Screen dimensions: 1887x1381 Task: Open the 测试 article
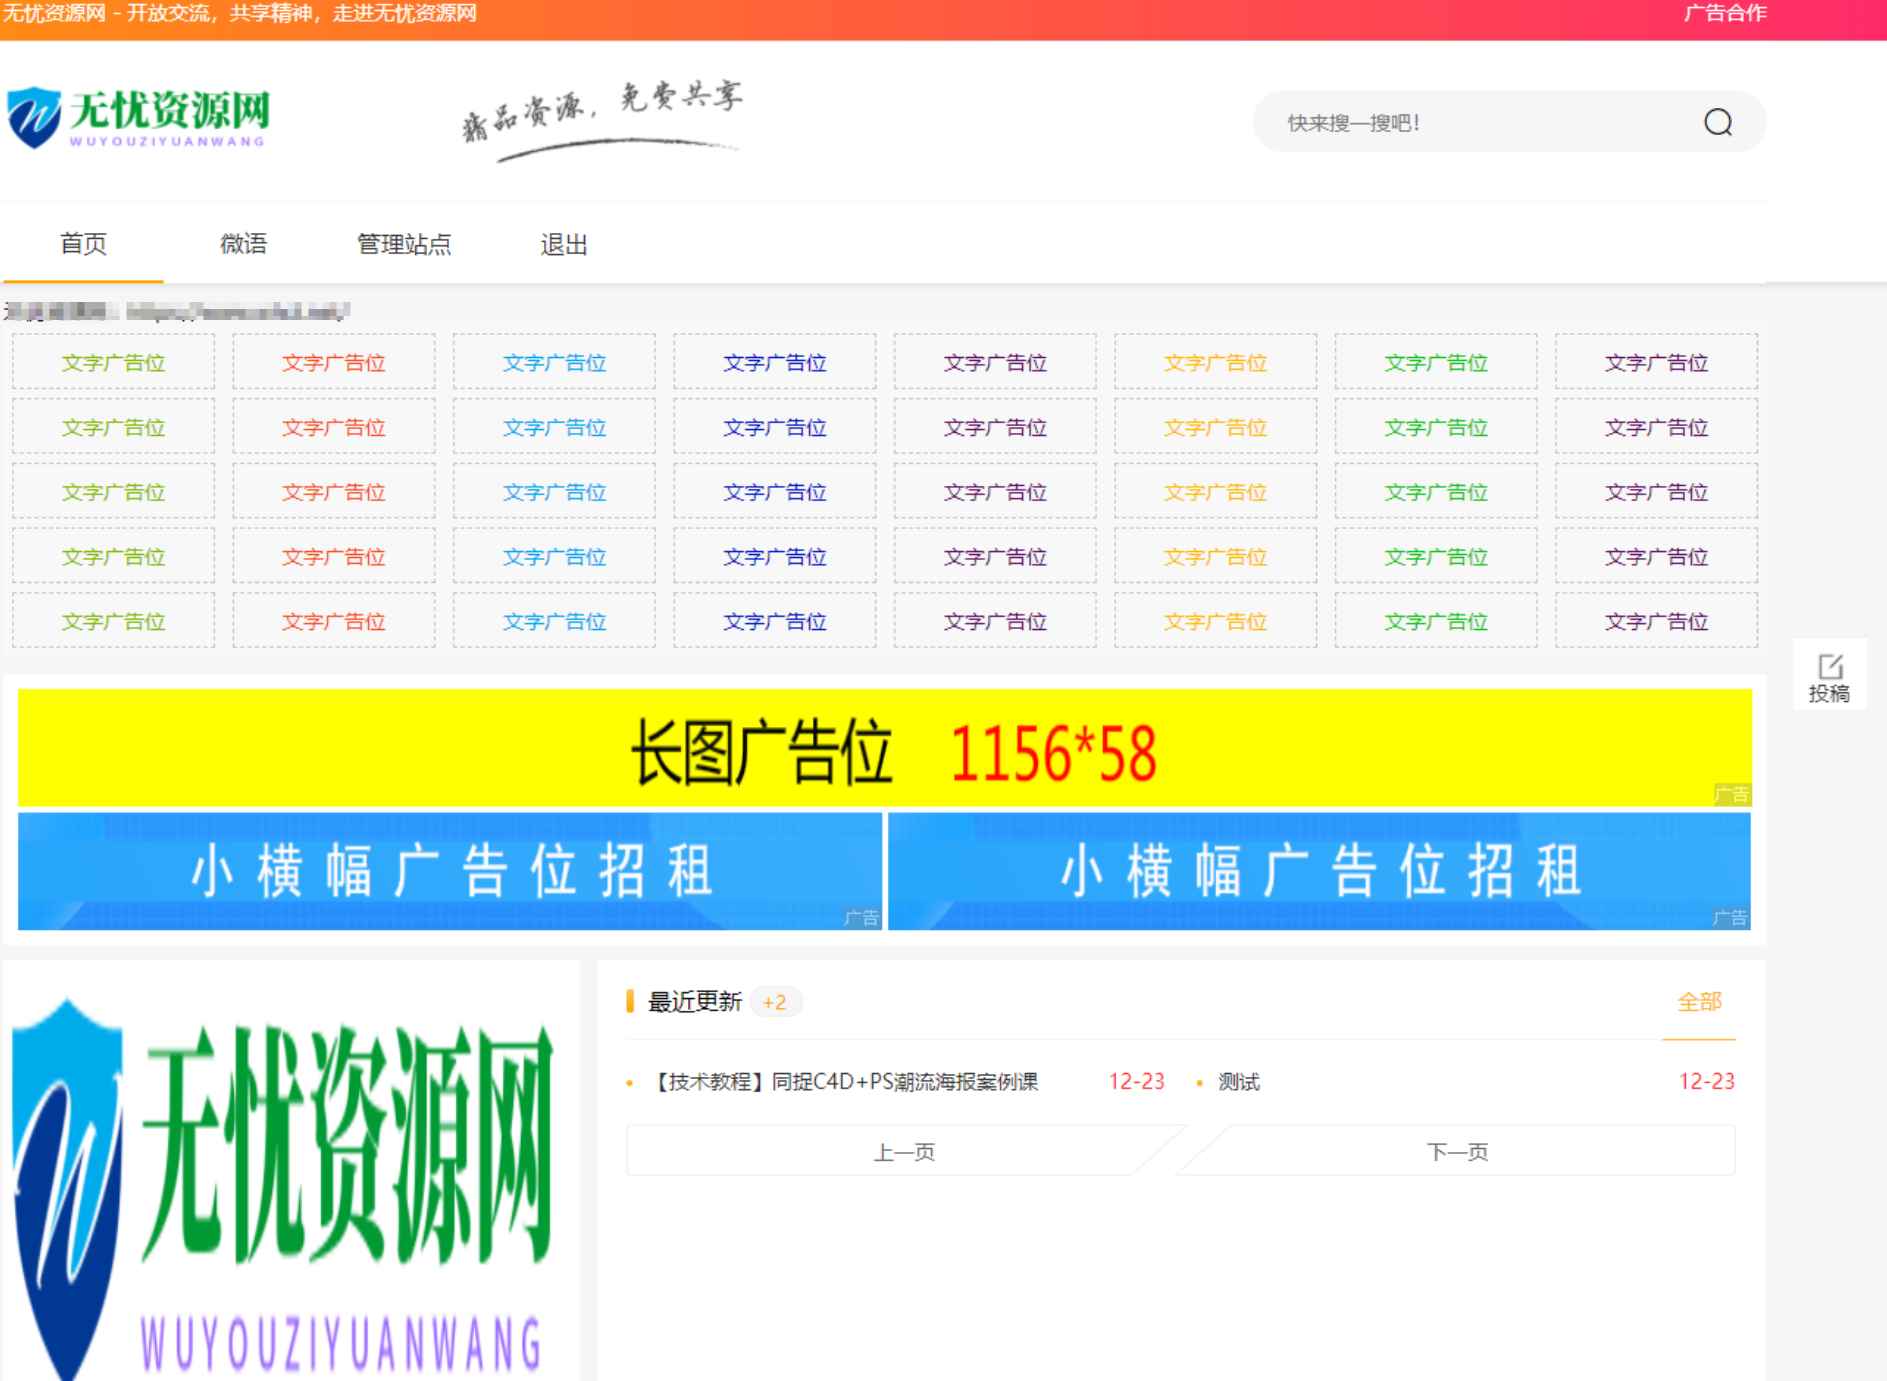1239,1082
